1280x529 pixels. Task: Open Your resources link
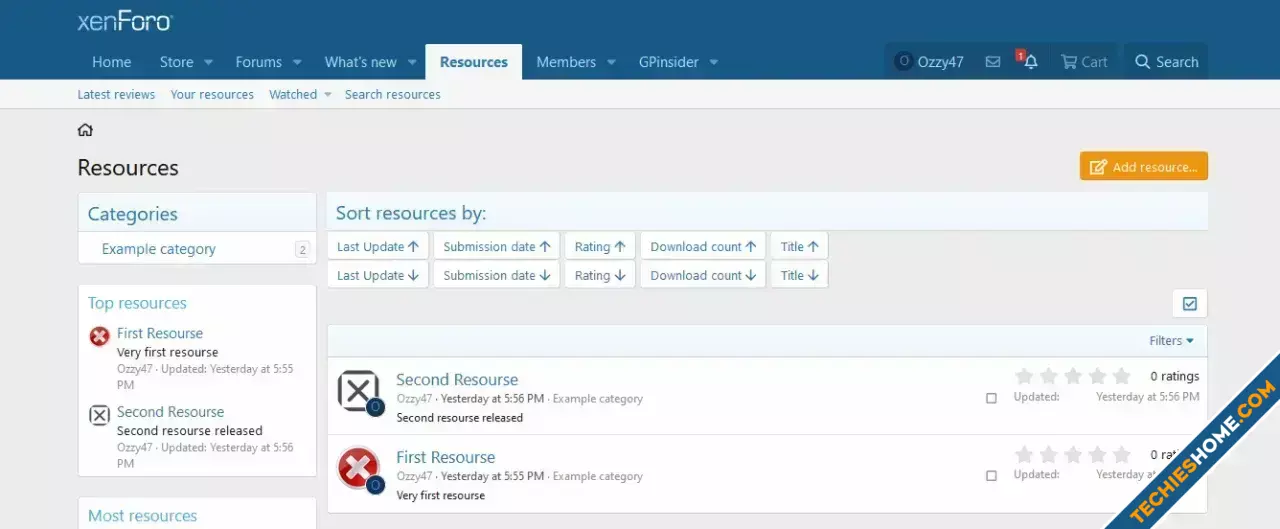(x=212, y=95)
